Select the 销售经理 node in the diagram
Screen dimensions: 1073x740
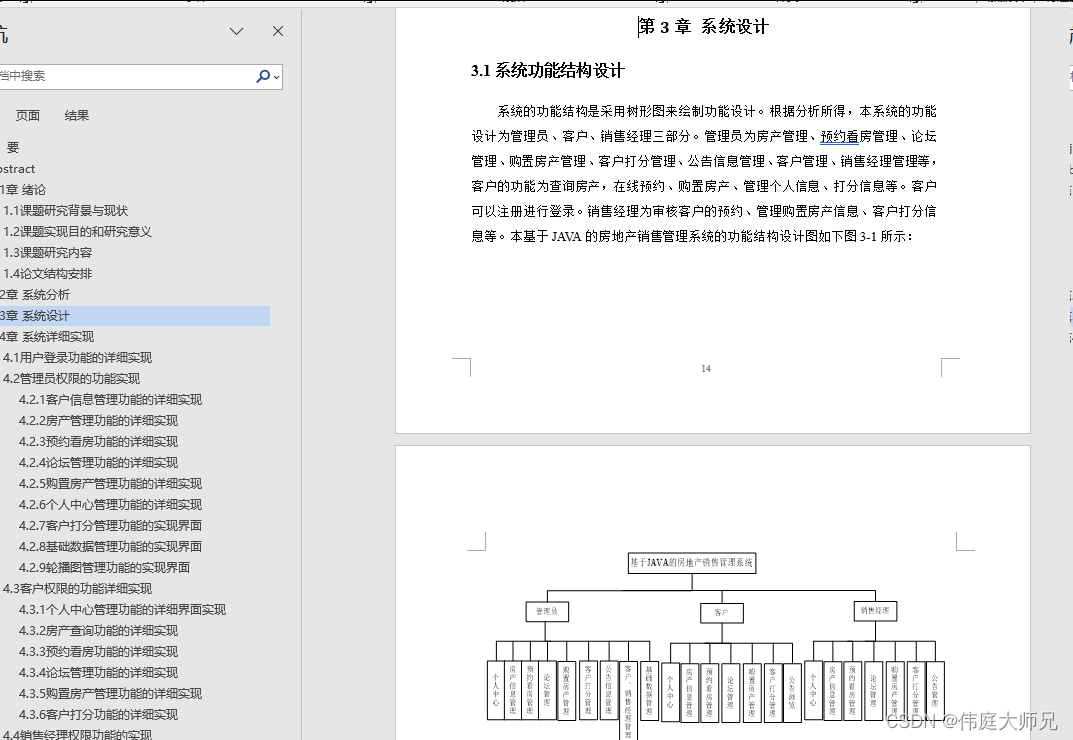875,611
